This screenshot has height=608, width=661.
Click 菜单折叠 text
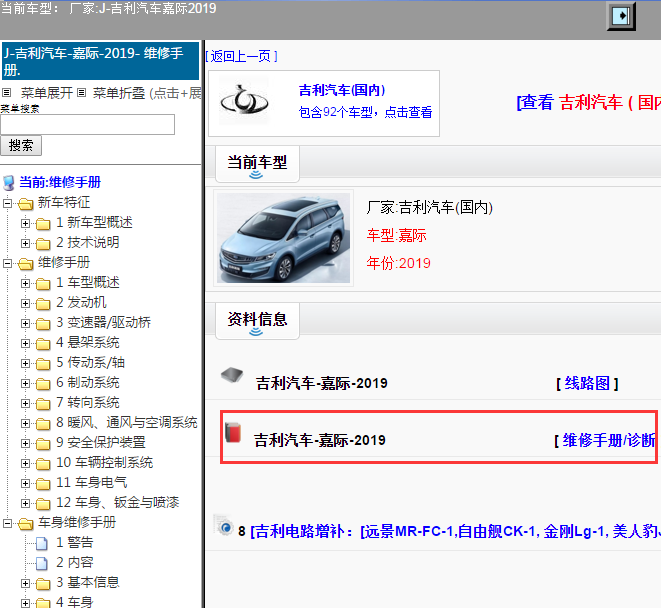point(119,93)
